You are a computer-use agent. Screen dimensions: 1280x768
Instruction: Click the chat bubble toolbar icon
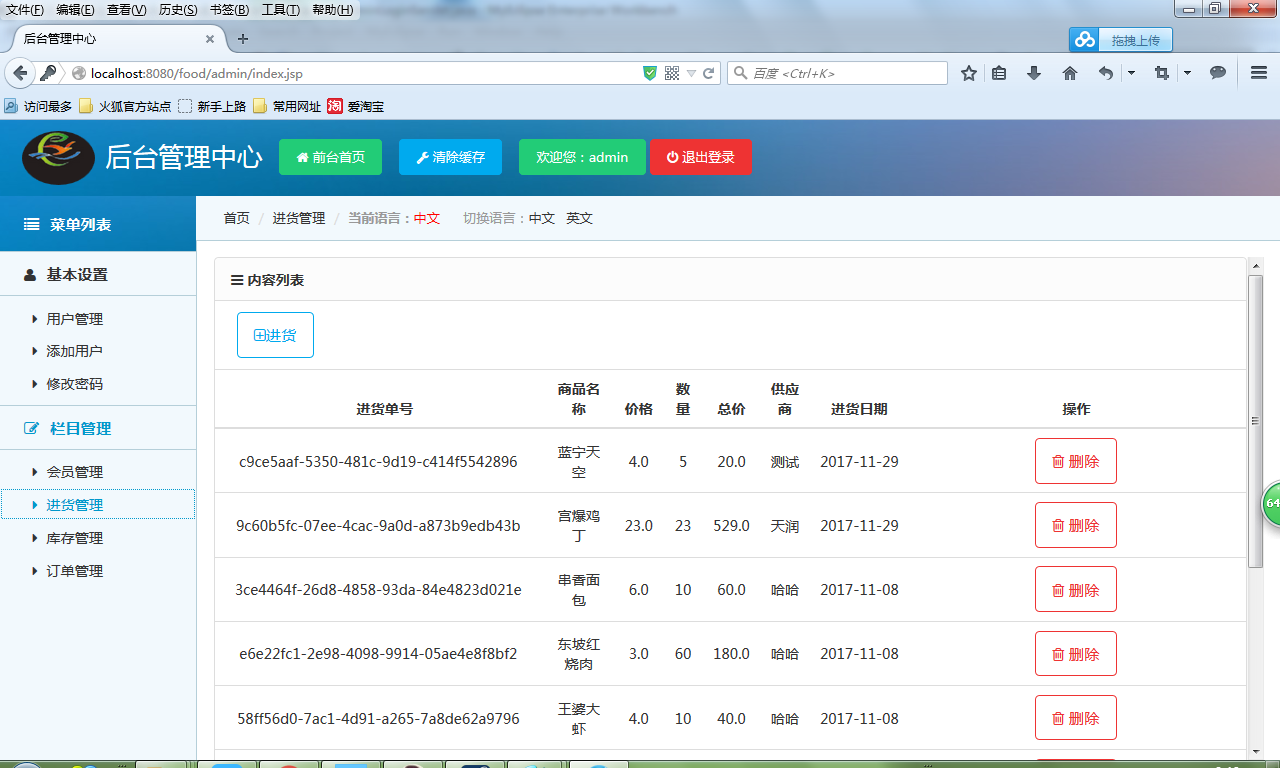(1218, 73)
